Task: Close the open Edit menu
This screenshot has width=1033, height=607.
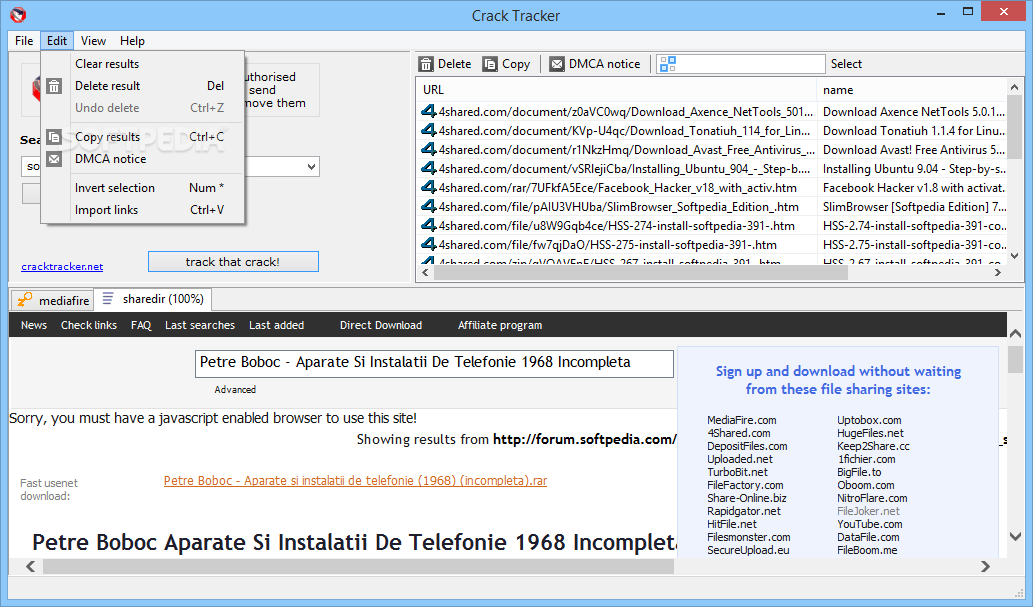Action: pyautogui.click(x=57, y=41)
